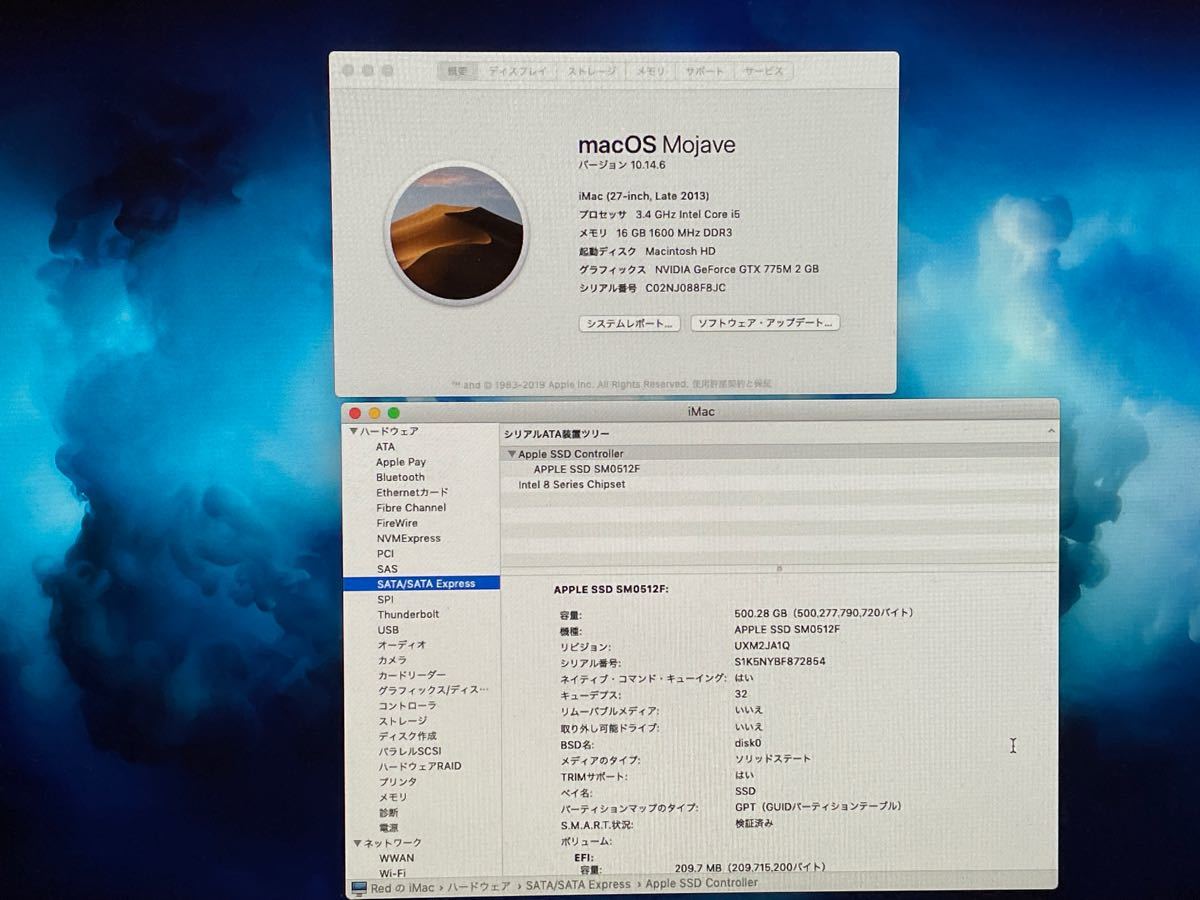1200x900 pixels.
Task: Click the sort chevron in シリアルATA装置ツリー header
Action: pos(1050,431)
